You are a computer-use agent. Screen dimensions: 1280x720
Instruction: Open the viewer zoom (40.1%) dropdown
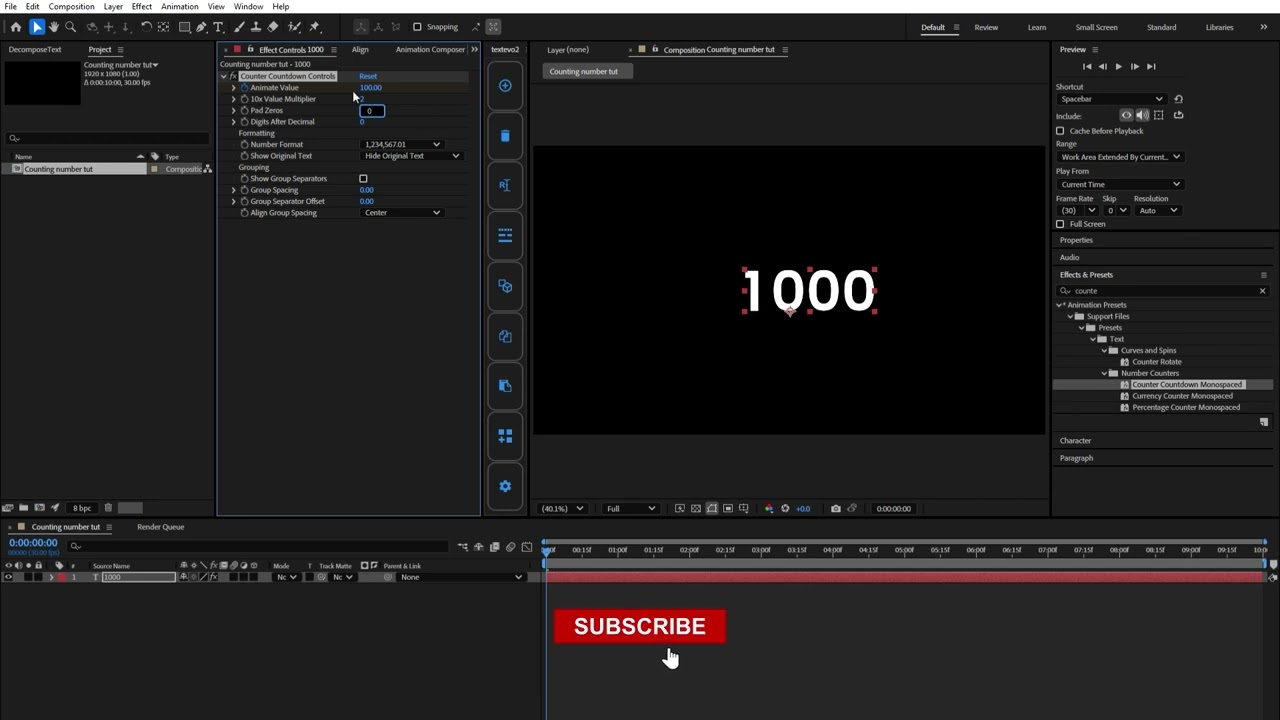point(562,509)
